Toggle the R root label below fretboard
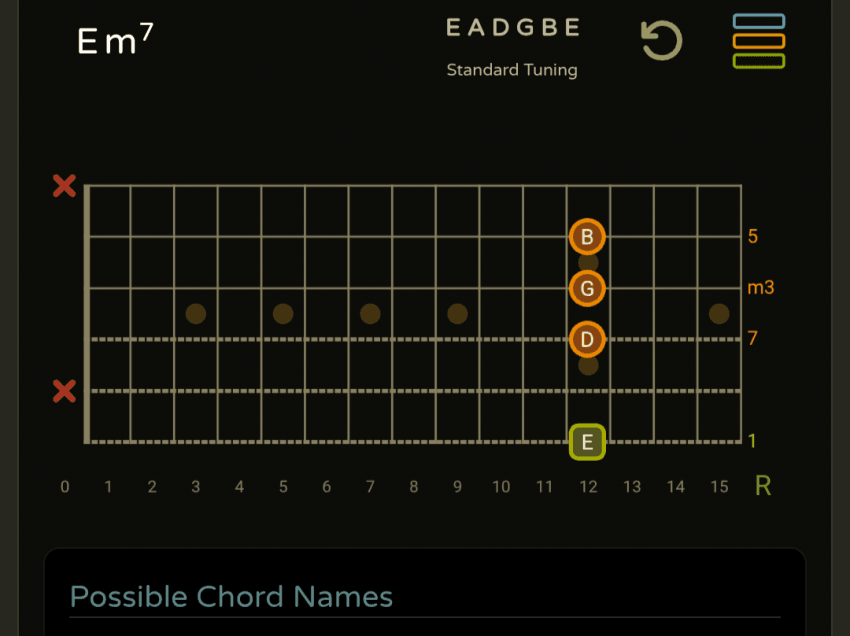Viewport: 850px width, 636px height. click(763, 486)
